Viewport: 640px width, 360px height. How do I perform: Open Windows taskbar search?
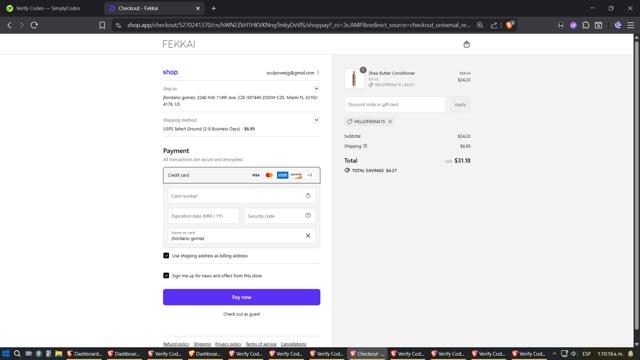(x=17, y=353)
